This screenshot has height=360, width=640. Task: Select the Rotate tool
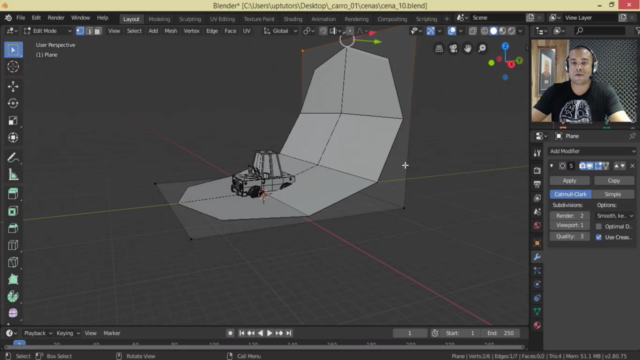pos(13,103)
